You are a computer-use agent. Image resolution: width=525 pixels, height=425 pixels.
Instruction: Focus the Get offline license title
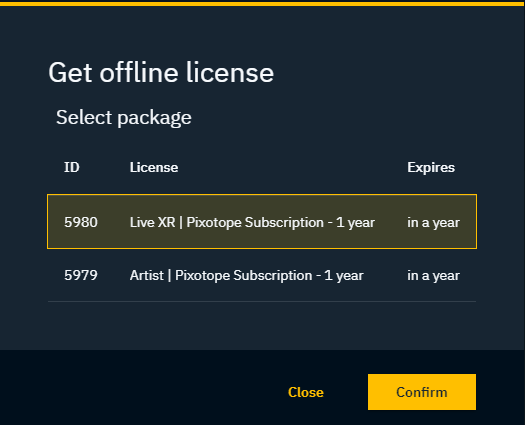coord(161,72)
